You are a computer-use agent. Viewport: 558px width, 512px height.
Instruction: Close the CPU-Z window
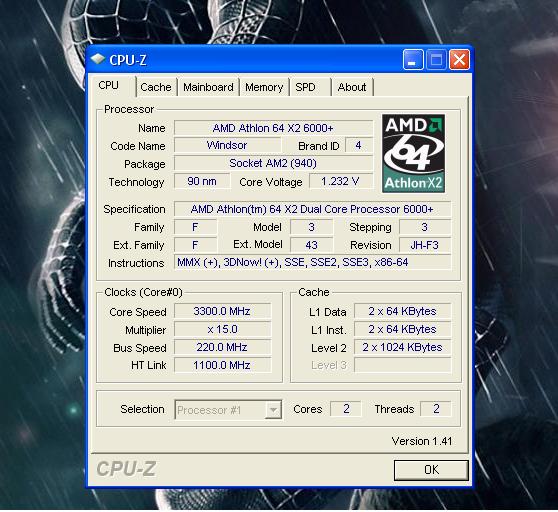tap(459, 59)
